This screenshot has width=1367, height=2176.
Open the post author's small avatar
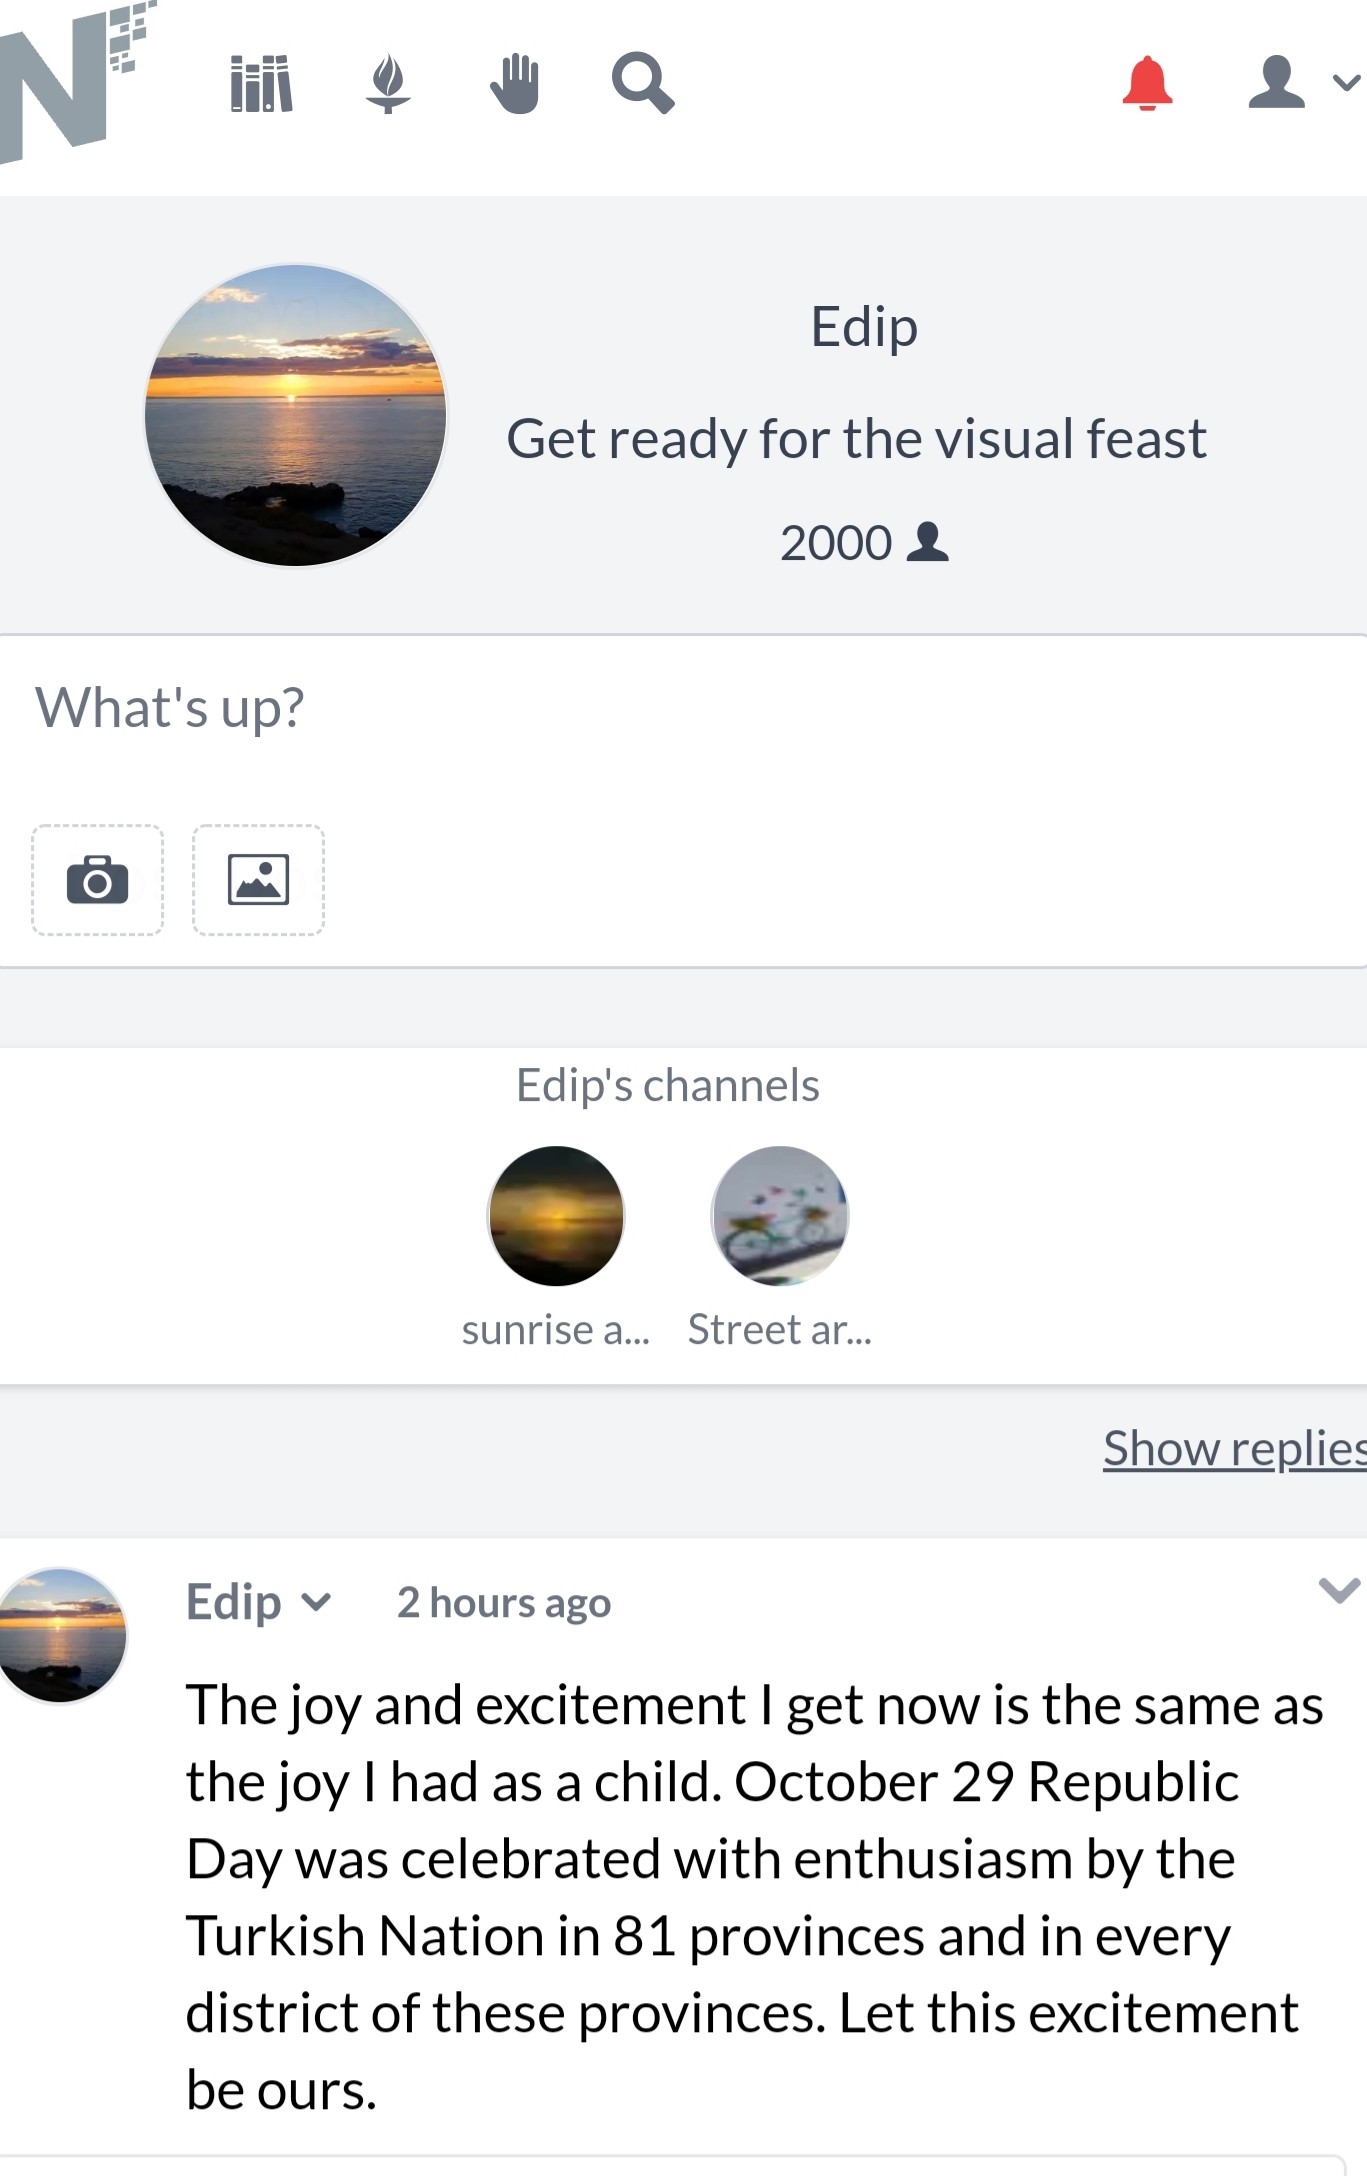point(62,1635)
